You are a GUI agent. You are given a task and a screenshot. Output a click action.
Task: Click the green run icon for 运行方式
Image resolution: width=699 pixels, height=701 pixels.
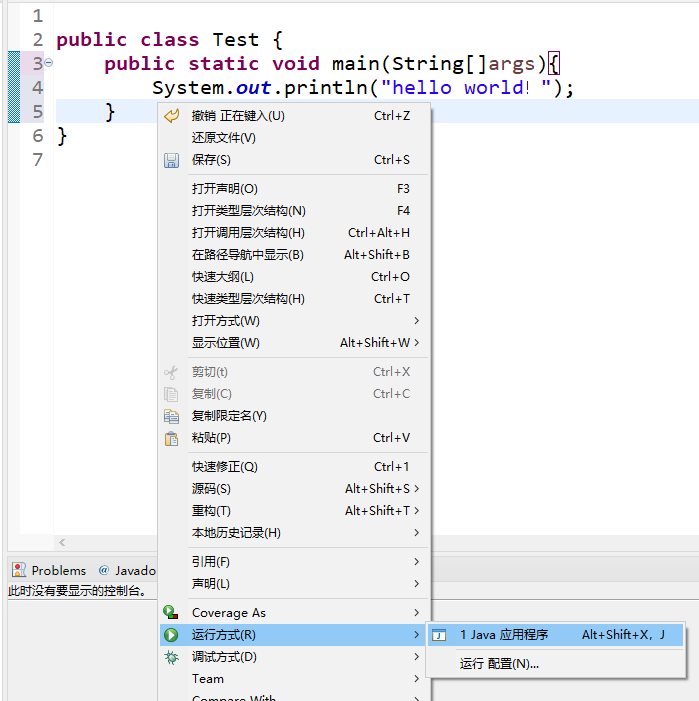(x=171, y=635)
